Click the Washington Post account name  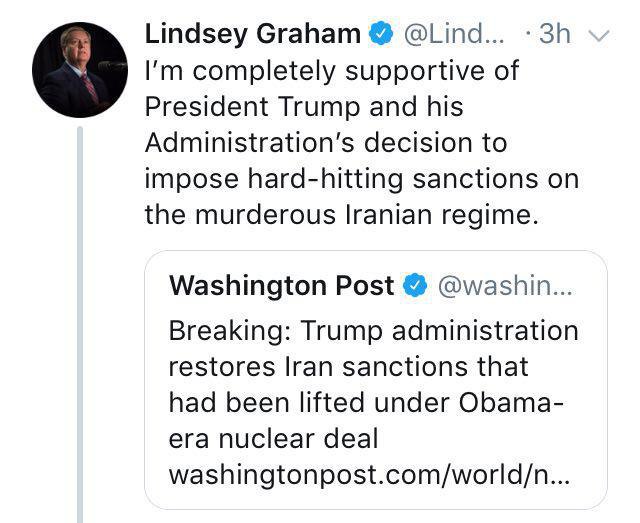pyautogui.click(x=281, y=286)
